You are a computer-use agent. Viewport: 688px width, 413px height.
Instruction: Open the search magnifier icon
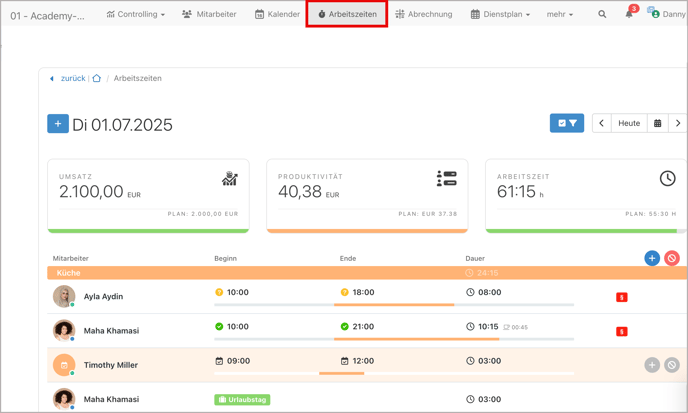coord(602,15)
